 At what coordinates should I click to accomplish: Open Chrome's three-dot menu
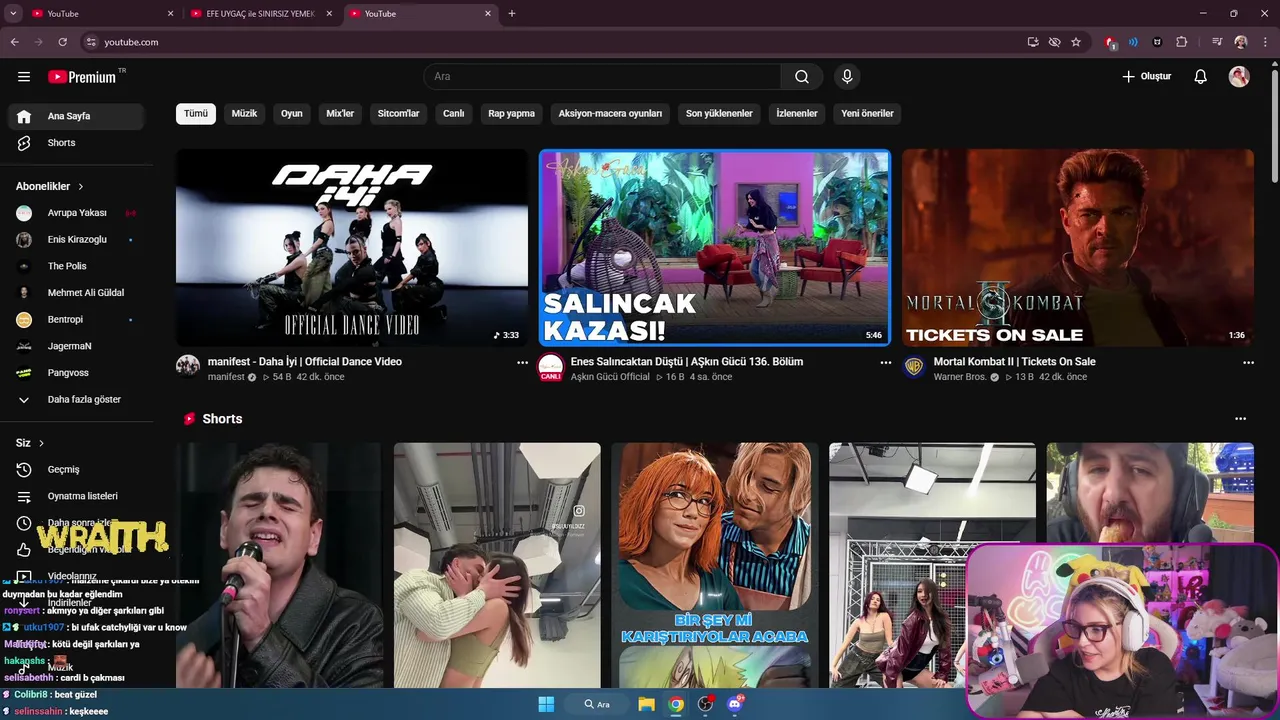click(x=1264, y=42)
